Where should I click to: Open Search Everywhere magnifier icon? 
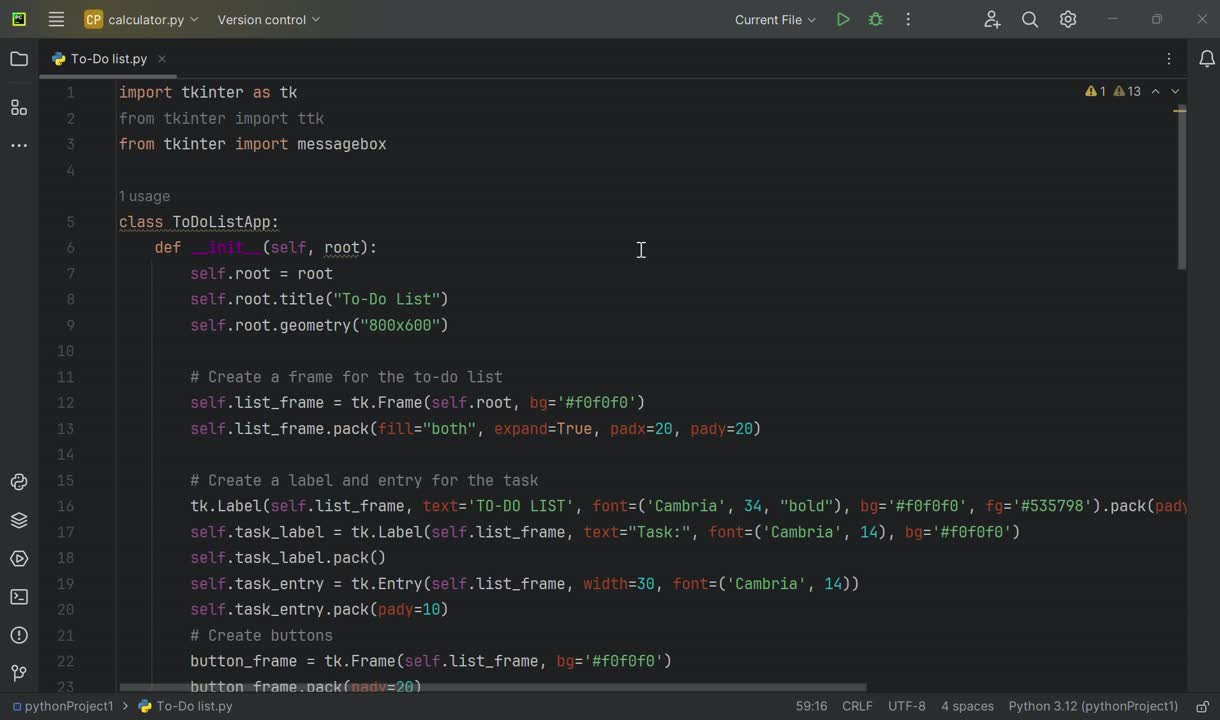(x=1030, y=20)
